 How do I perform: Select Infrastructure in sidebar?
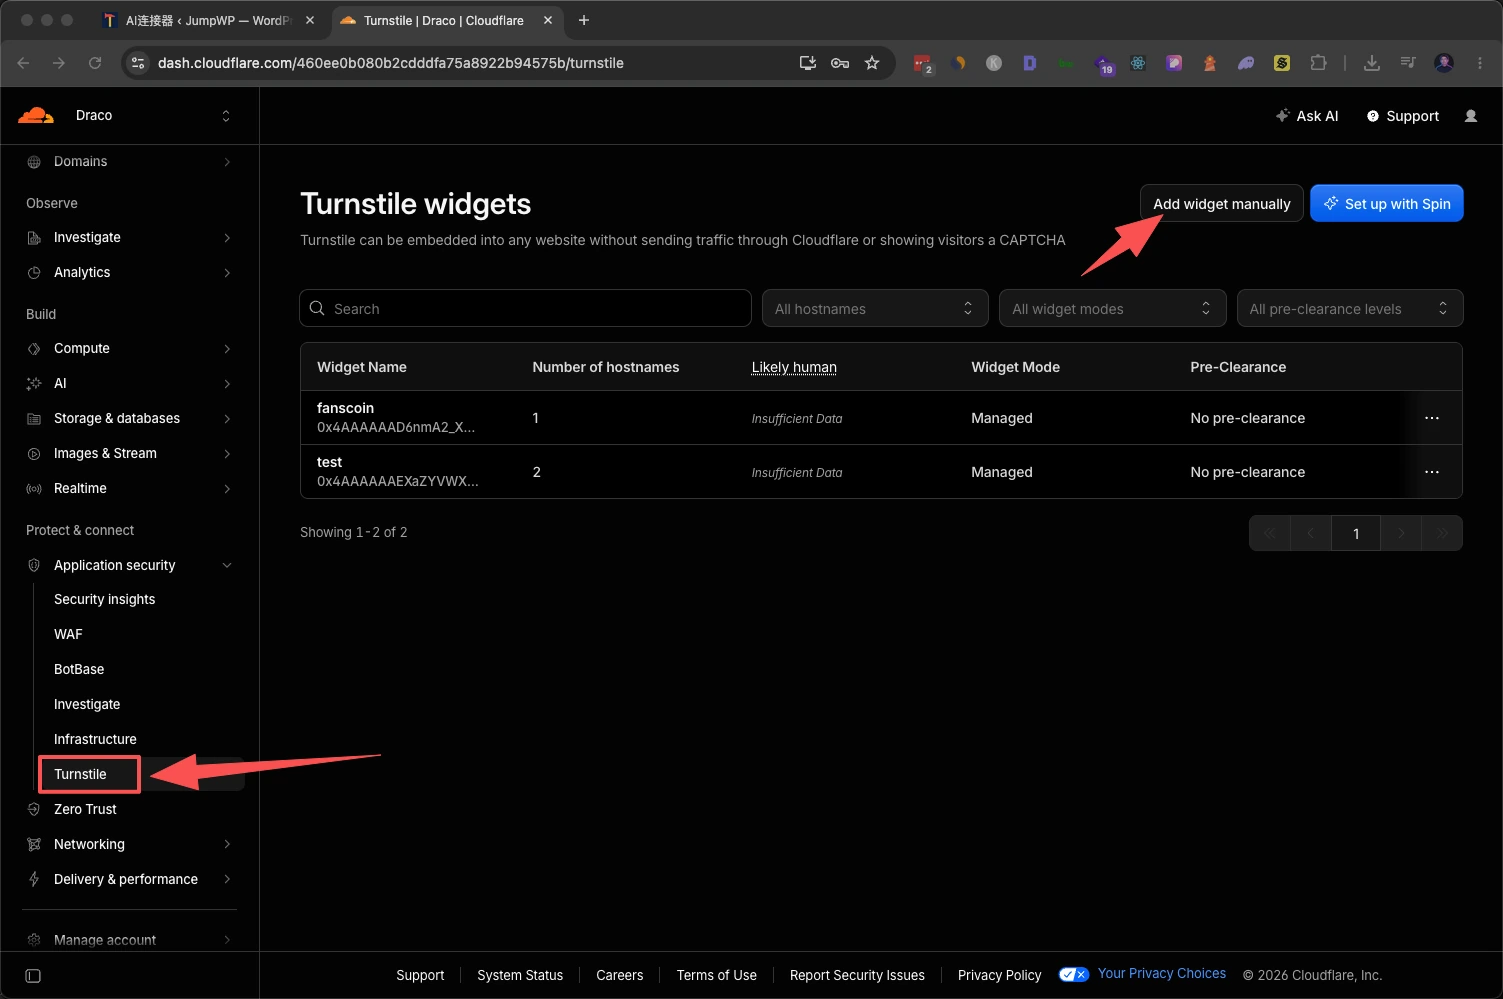coord(95,740)
